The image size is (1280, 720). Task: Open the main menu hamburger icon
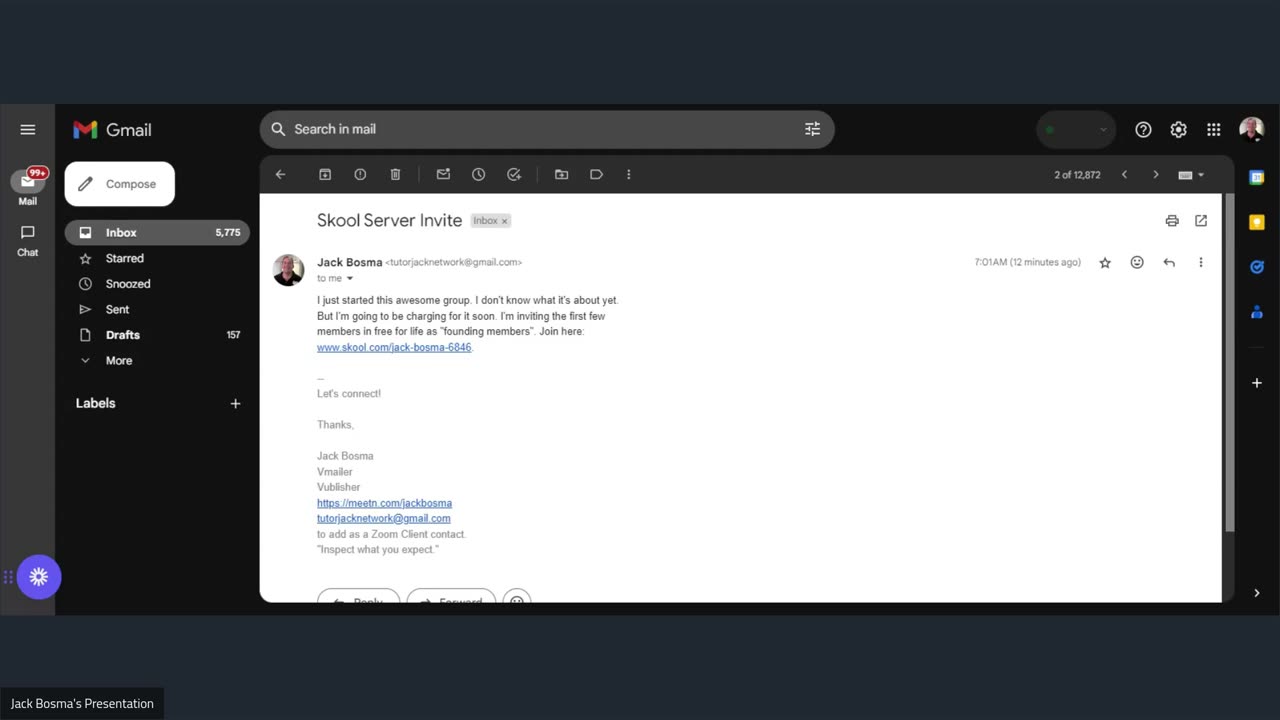pos(28,130)
